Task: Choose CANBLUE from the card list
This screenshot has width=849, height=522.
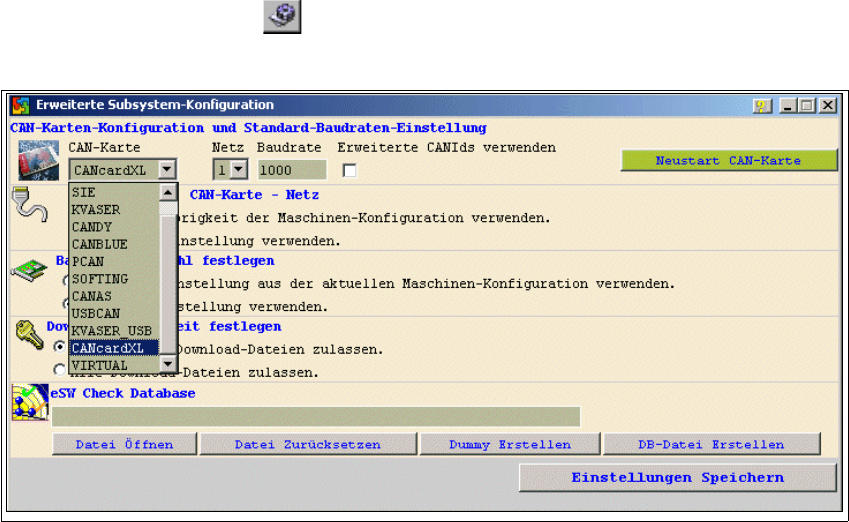Action: point(114,244)
